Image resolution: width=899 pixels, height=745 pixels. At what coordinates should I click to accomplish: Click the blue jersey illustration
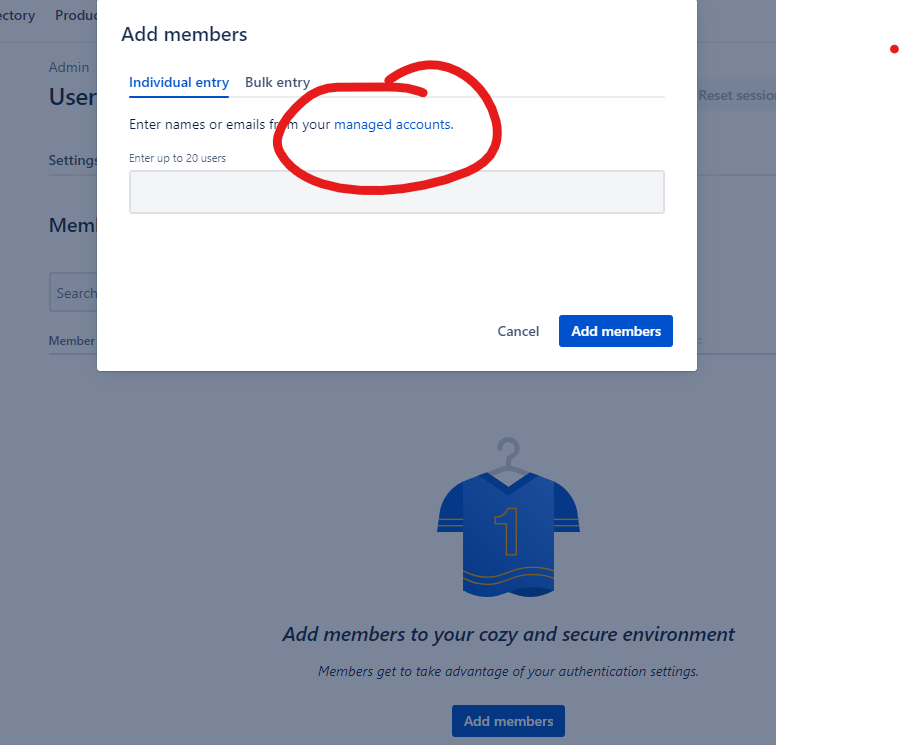coord(509,533)
